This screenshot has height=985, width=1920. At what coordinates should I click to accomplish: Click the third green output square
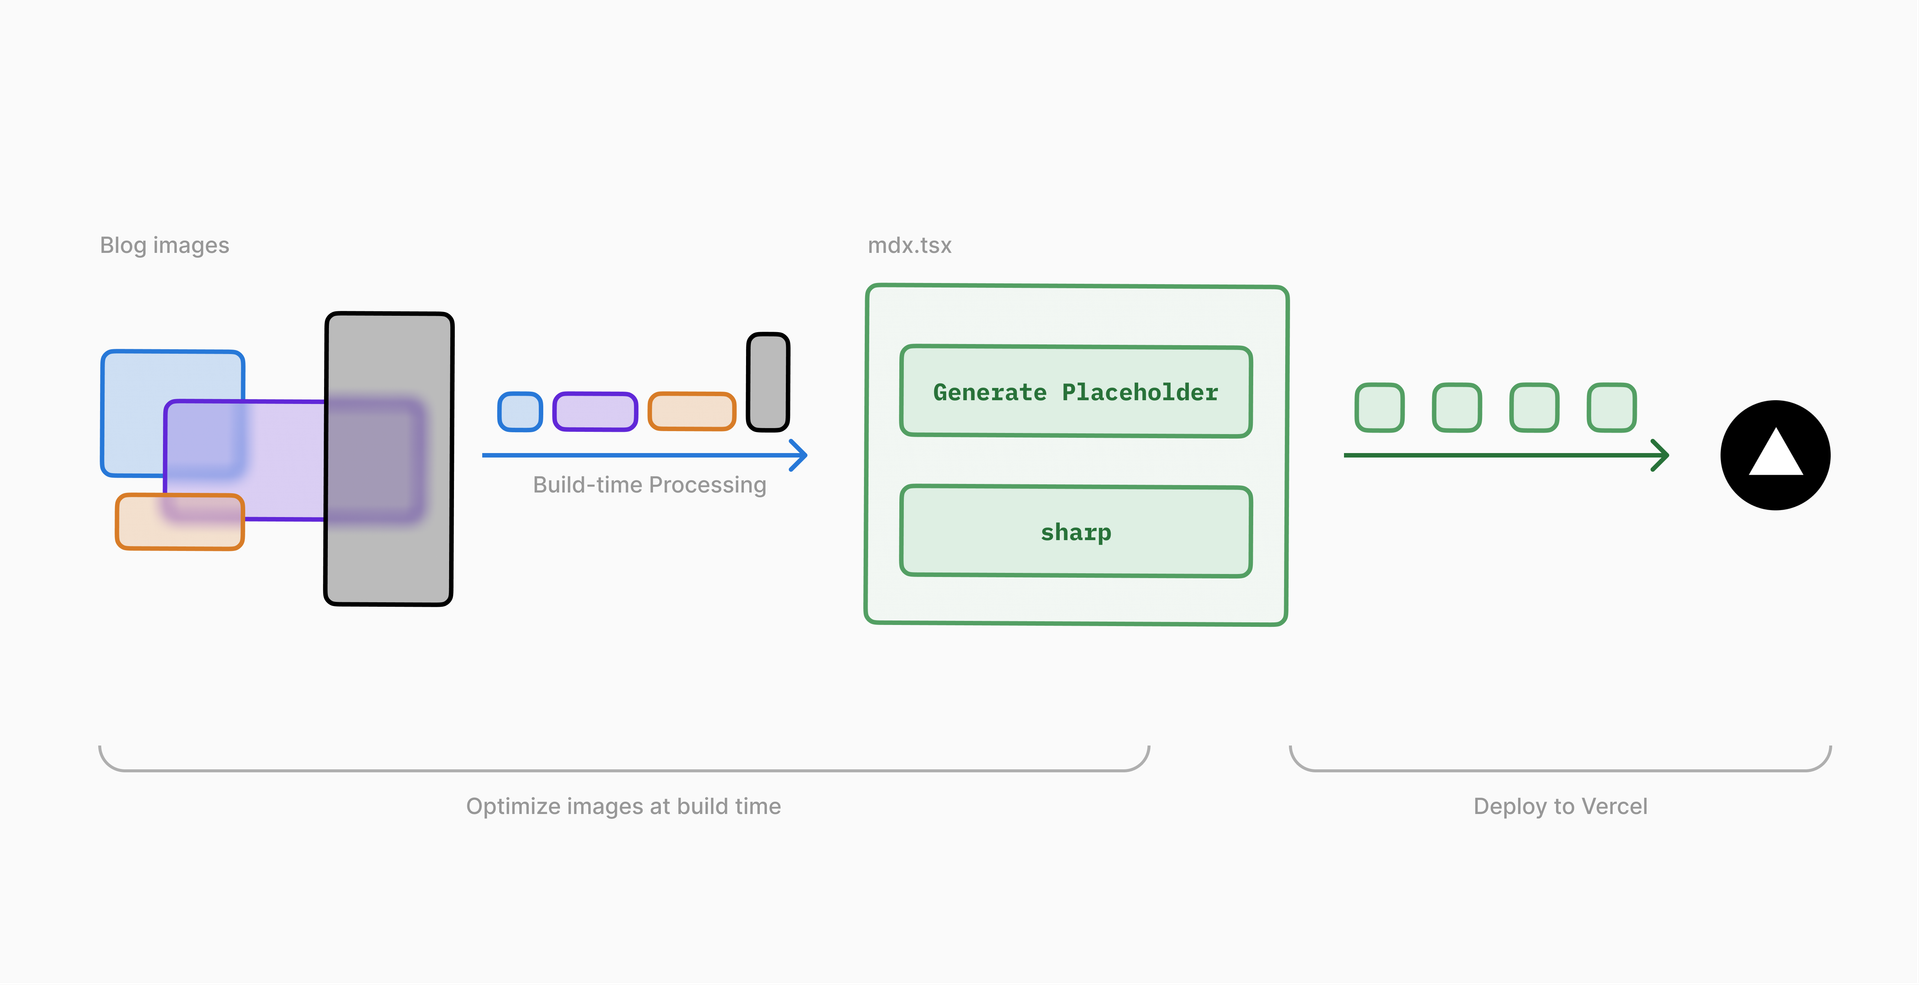point(1534,408)
